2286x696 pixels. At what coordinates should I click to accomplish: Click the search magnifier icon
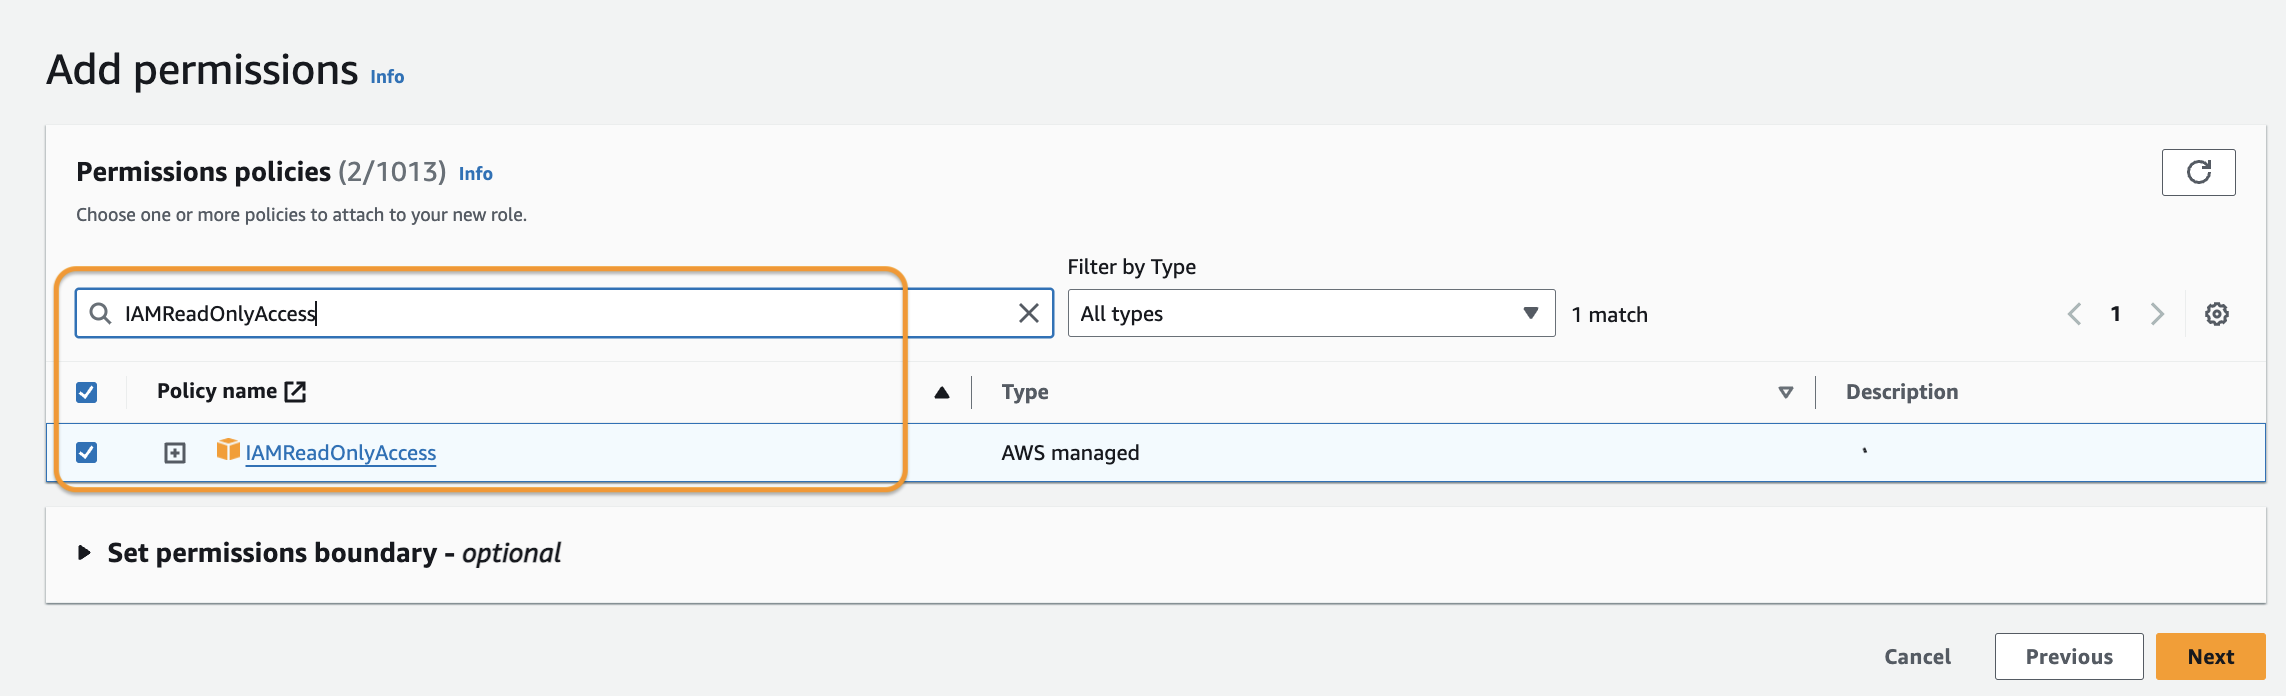(x=100, y=313)
